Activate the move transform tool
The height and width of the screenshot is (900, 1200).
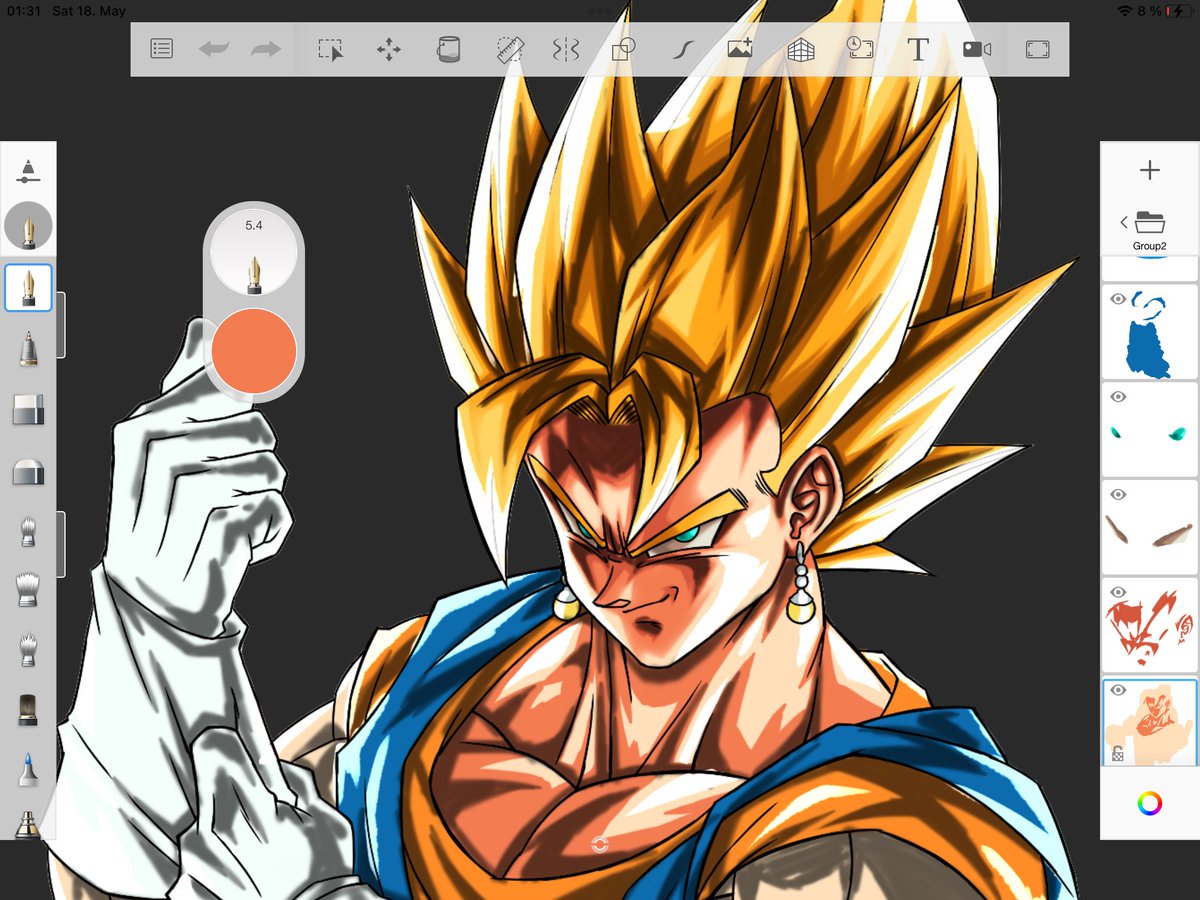pyautogui.click(x=388, y=49)
